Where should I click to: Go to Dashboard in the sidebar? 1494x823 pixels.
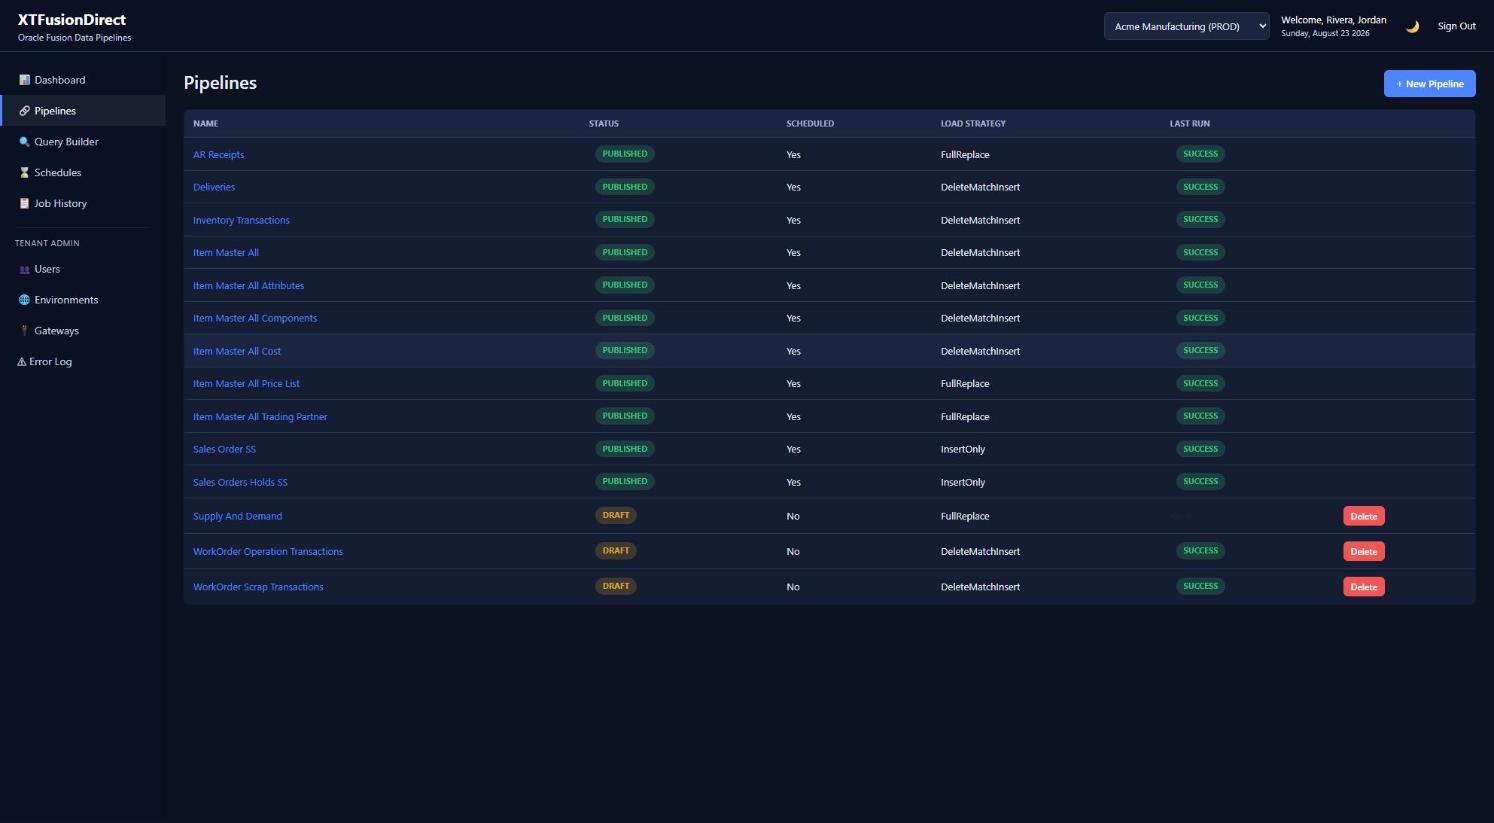click(83, 80)
